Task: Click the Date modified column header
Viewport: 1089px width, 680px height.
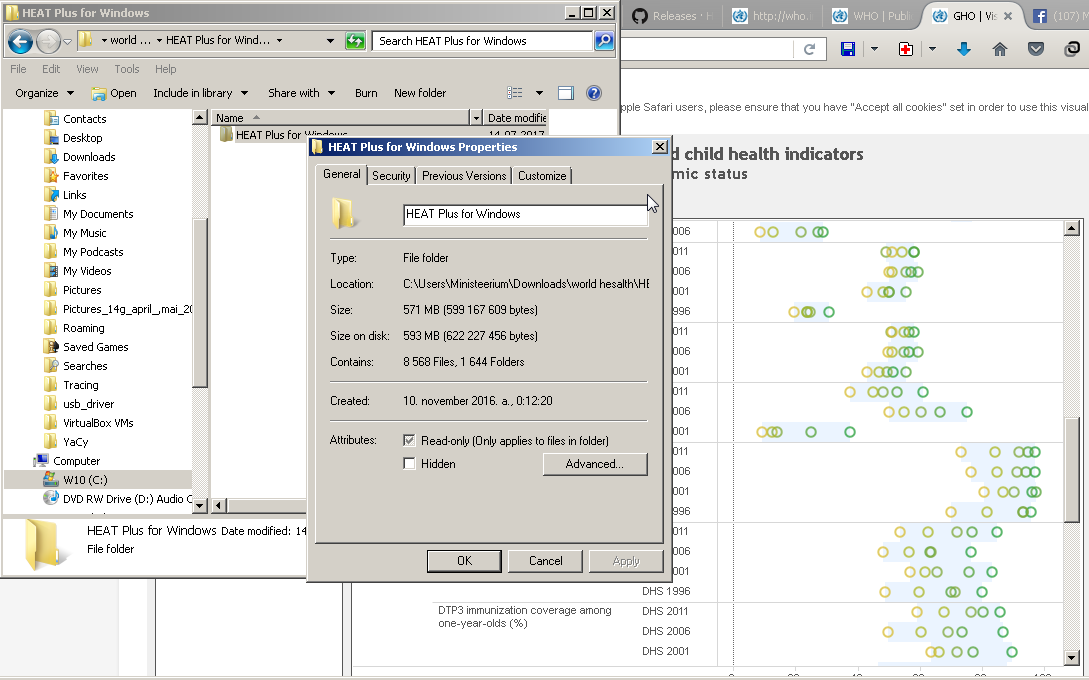Action: (x=517, y=118)
